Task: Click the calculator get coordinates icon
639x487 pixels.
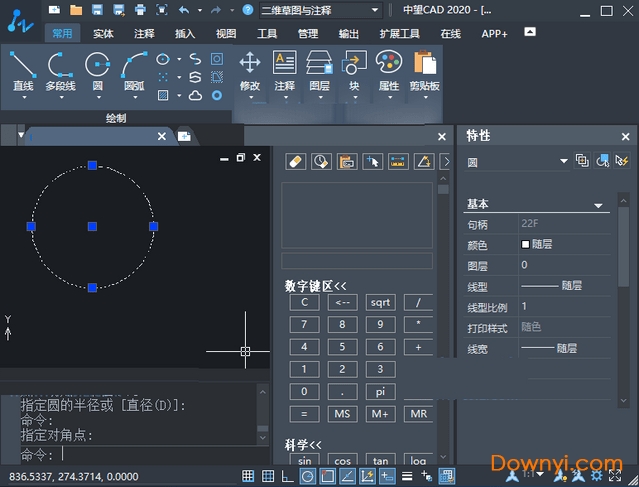Action: (x=372, y=162)
